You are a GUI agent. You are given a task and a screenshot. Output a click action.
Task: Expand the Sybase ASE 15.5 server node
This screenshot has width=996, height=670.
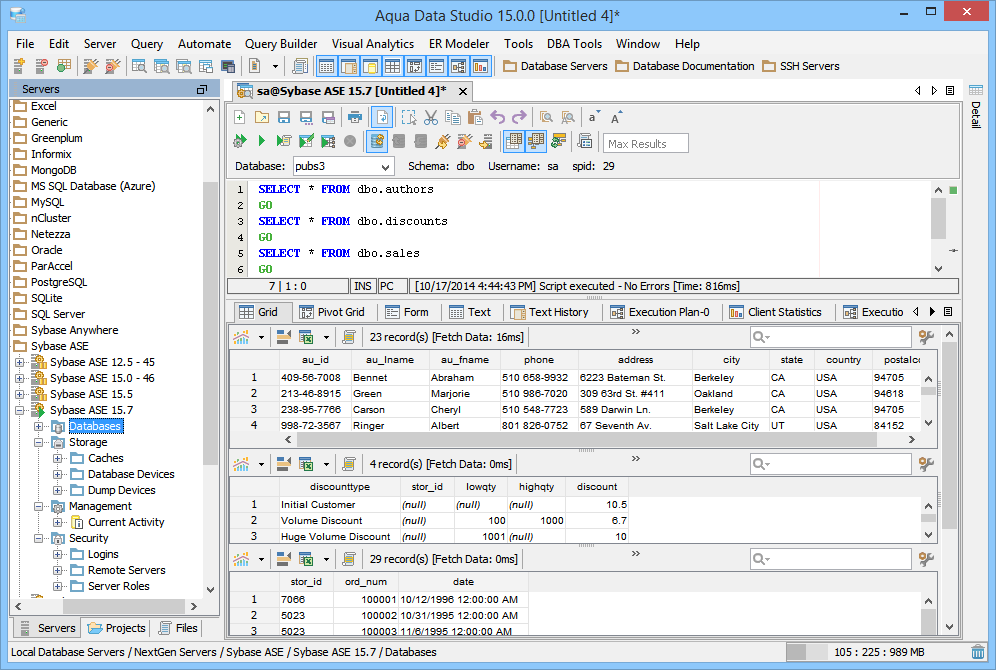tap(19, 394)
